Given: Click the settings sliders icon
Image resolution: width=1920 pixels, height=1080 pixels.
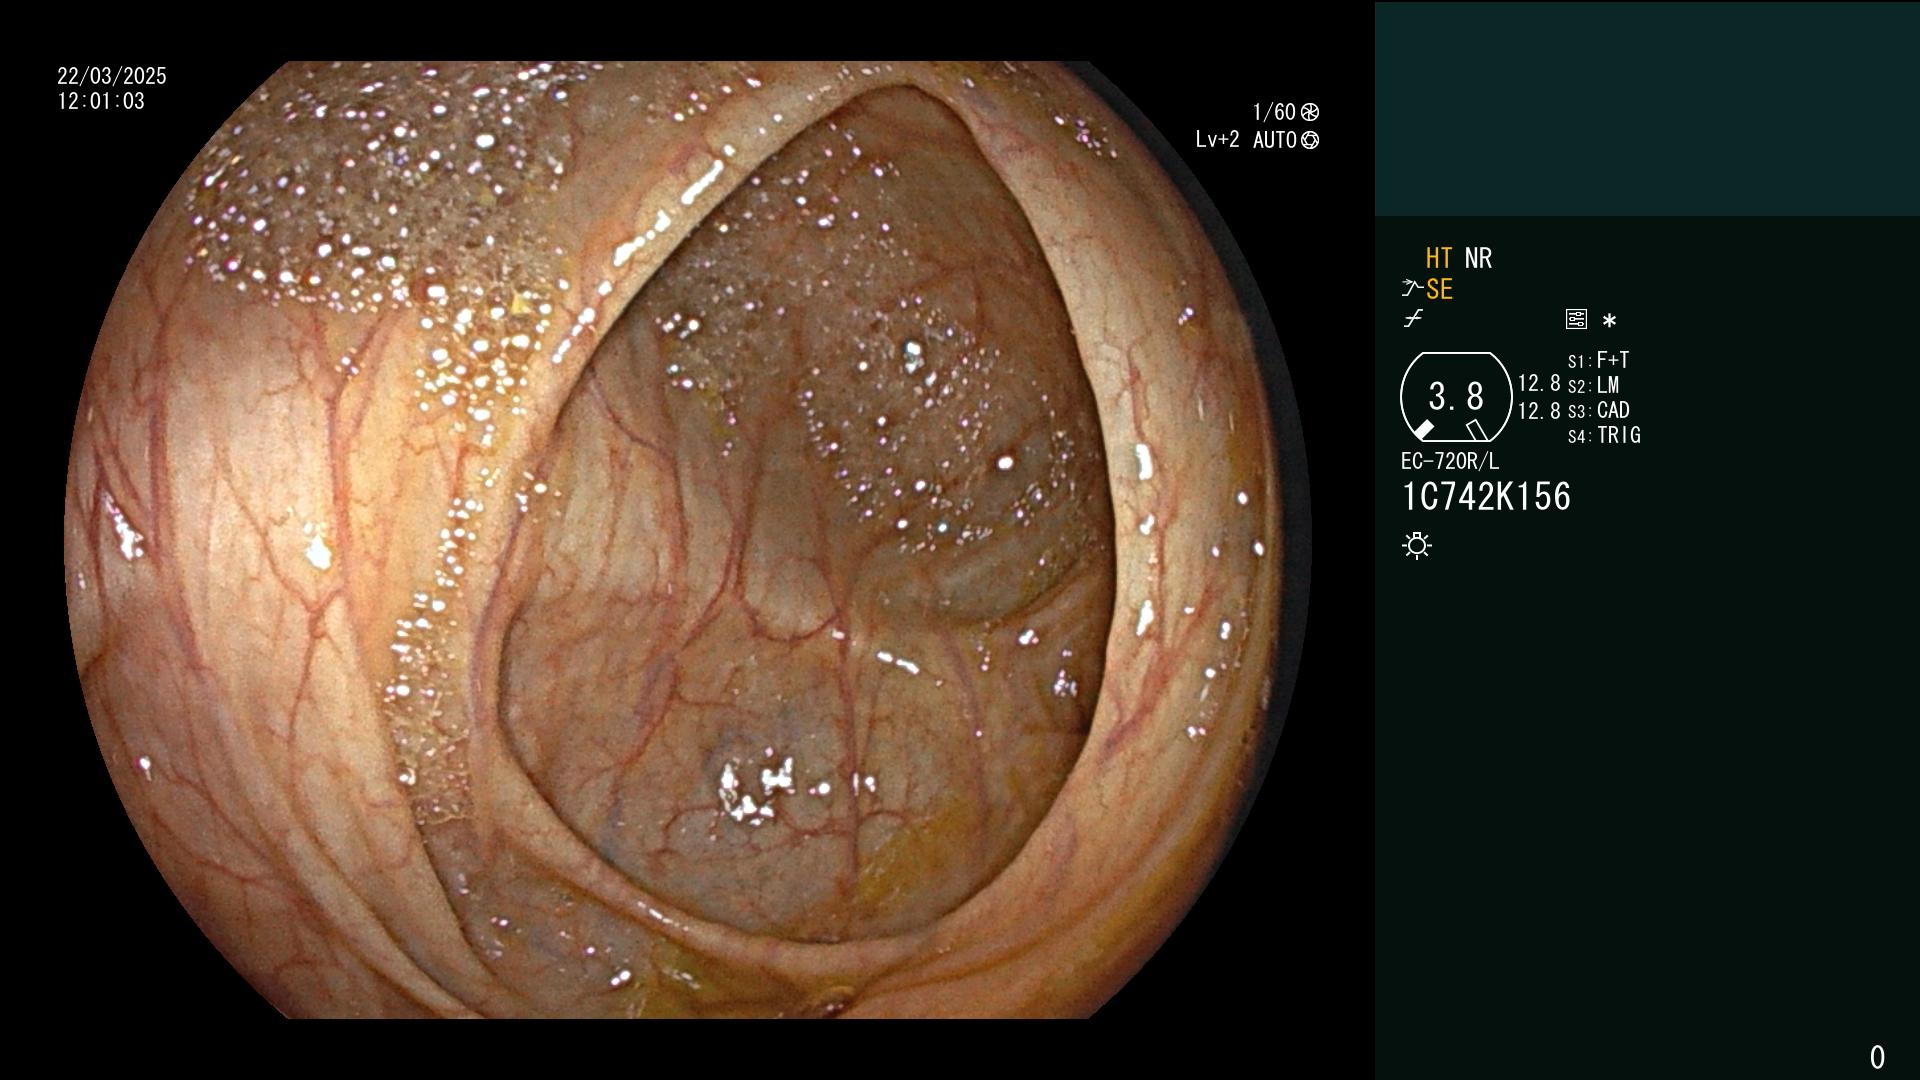Looking at the screenshot, I should pos(1576,319).
